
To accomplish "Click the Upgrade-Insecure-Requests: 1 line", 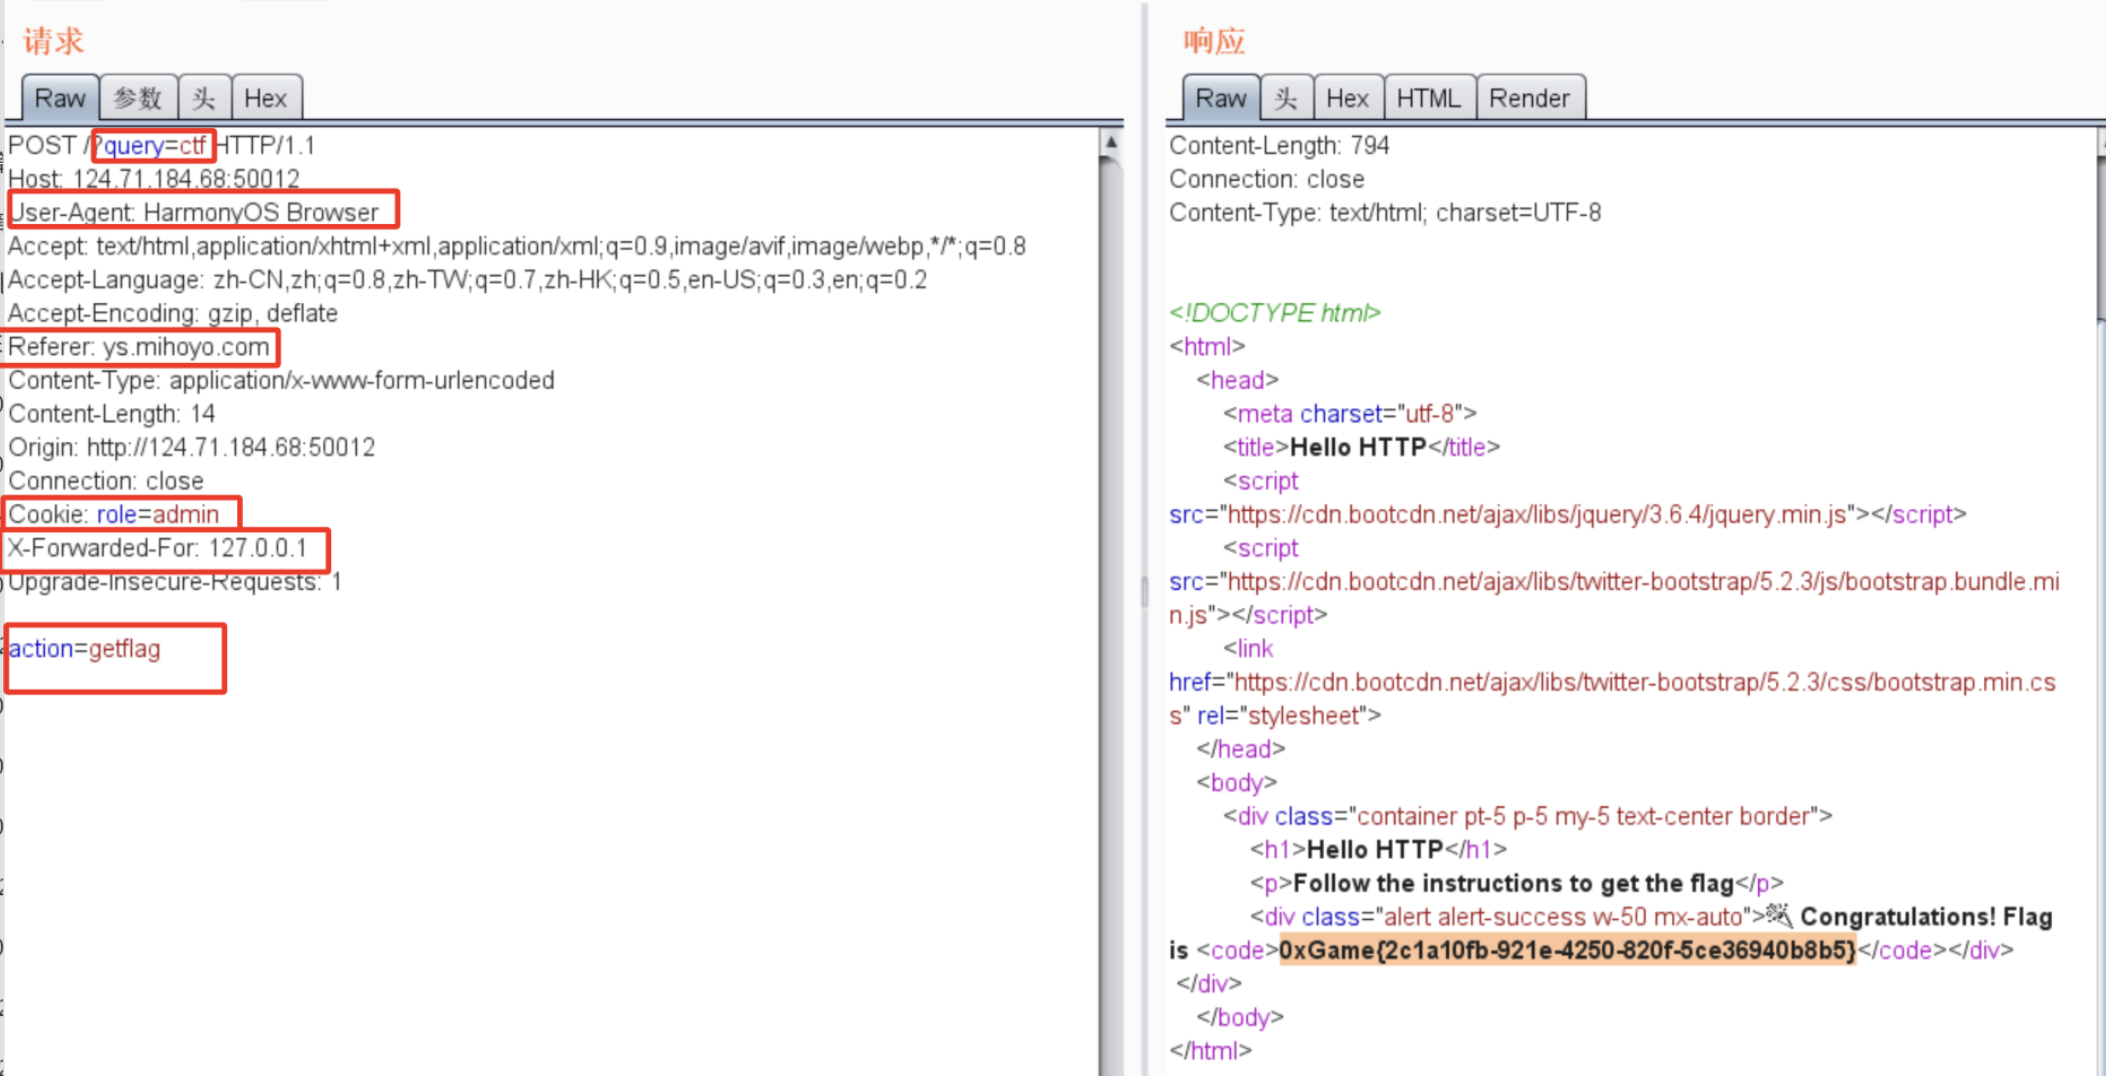I will coord(175,582).
